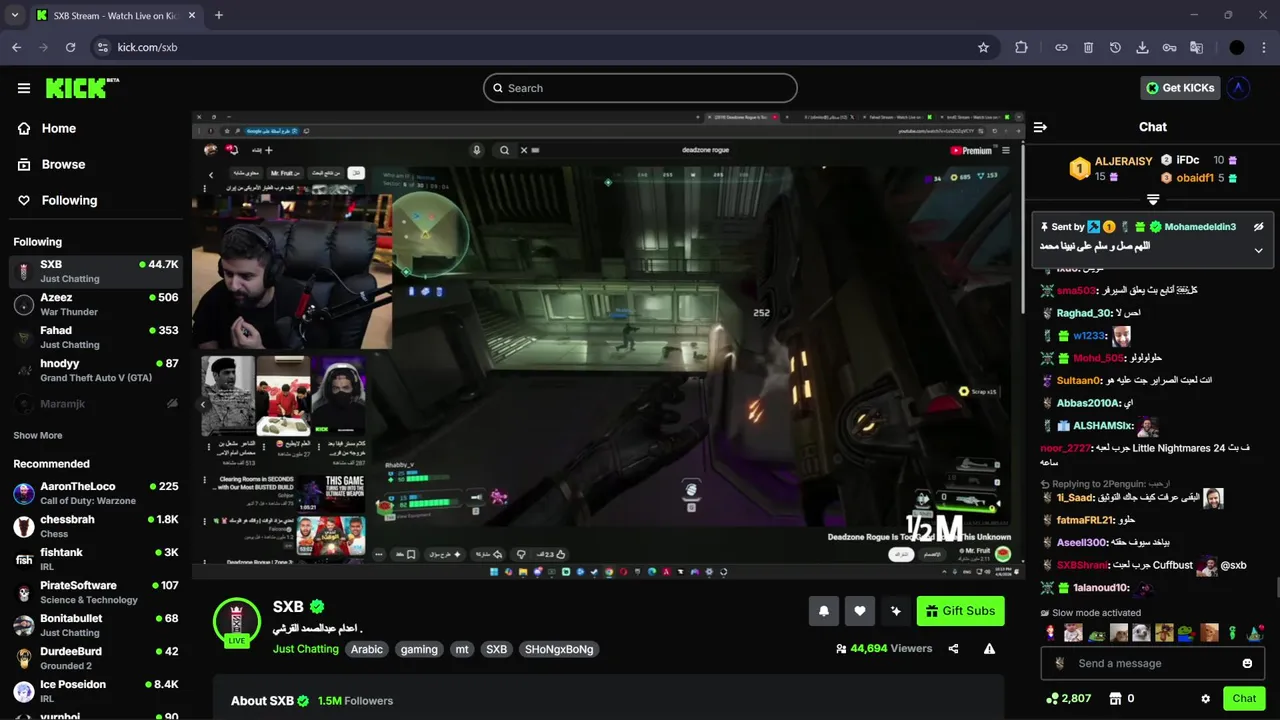The width and height of the screenshot is (1280, 720).
Task: Click the Gift Subs button
Action: click(960, 611)
